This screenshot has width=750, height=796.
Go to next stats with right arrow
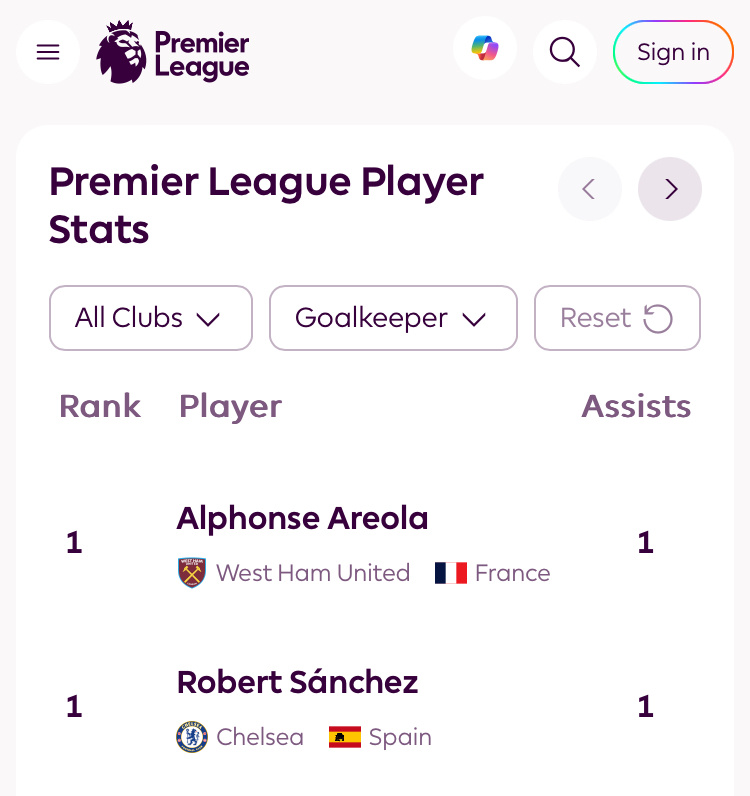(x=670, y=189)
